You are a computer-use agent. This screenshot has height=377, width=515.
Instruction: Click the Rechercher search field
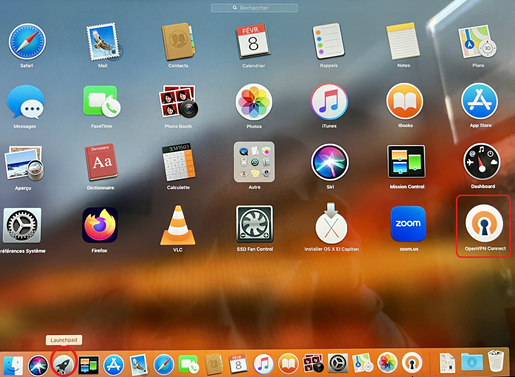coord(254,8)
